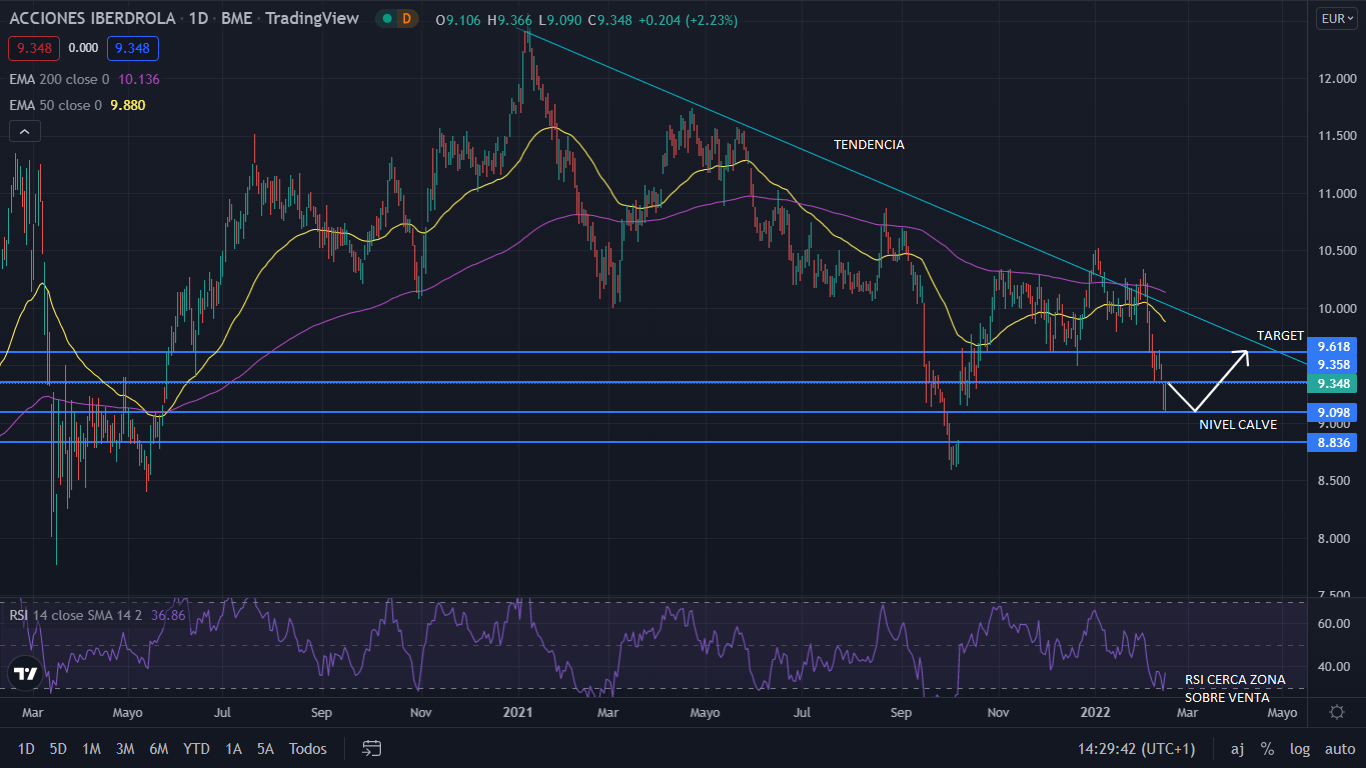This screenshot has width=1366, height=768.
Task: Click the Todos range button
Action: pos(307,748)
